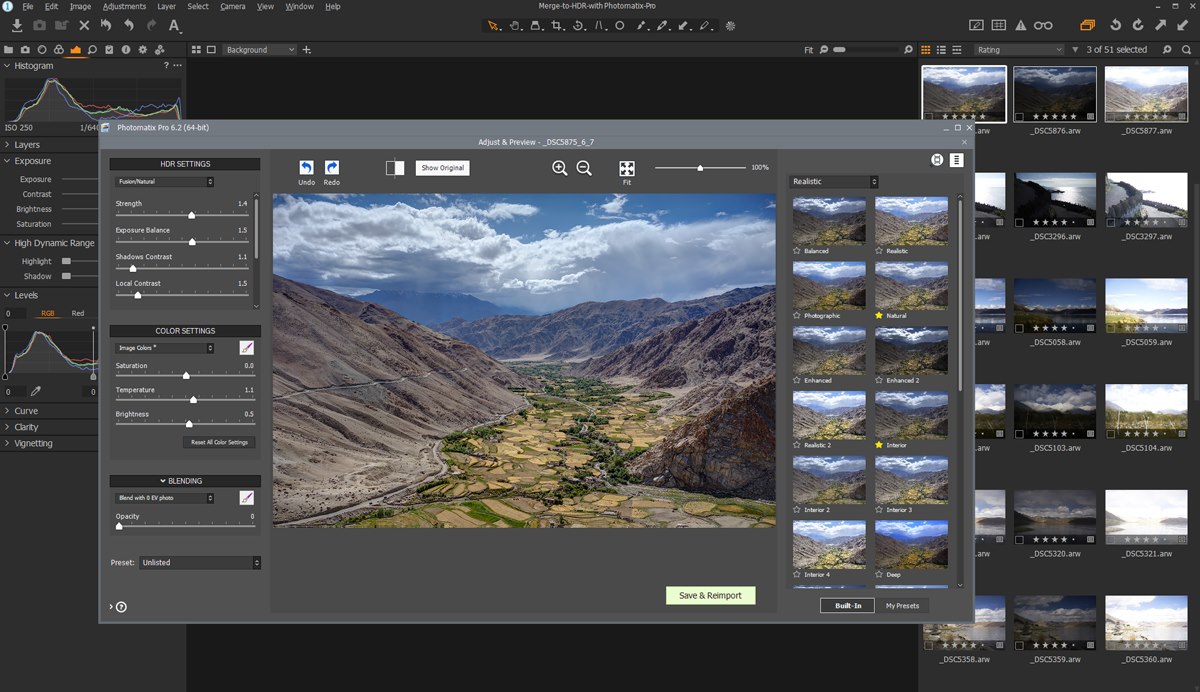Click the color picker brush beside Image Colors
Image resolution: width=1200 pixels, height=692 pixels.
point(246,348)
